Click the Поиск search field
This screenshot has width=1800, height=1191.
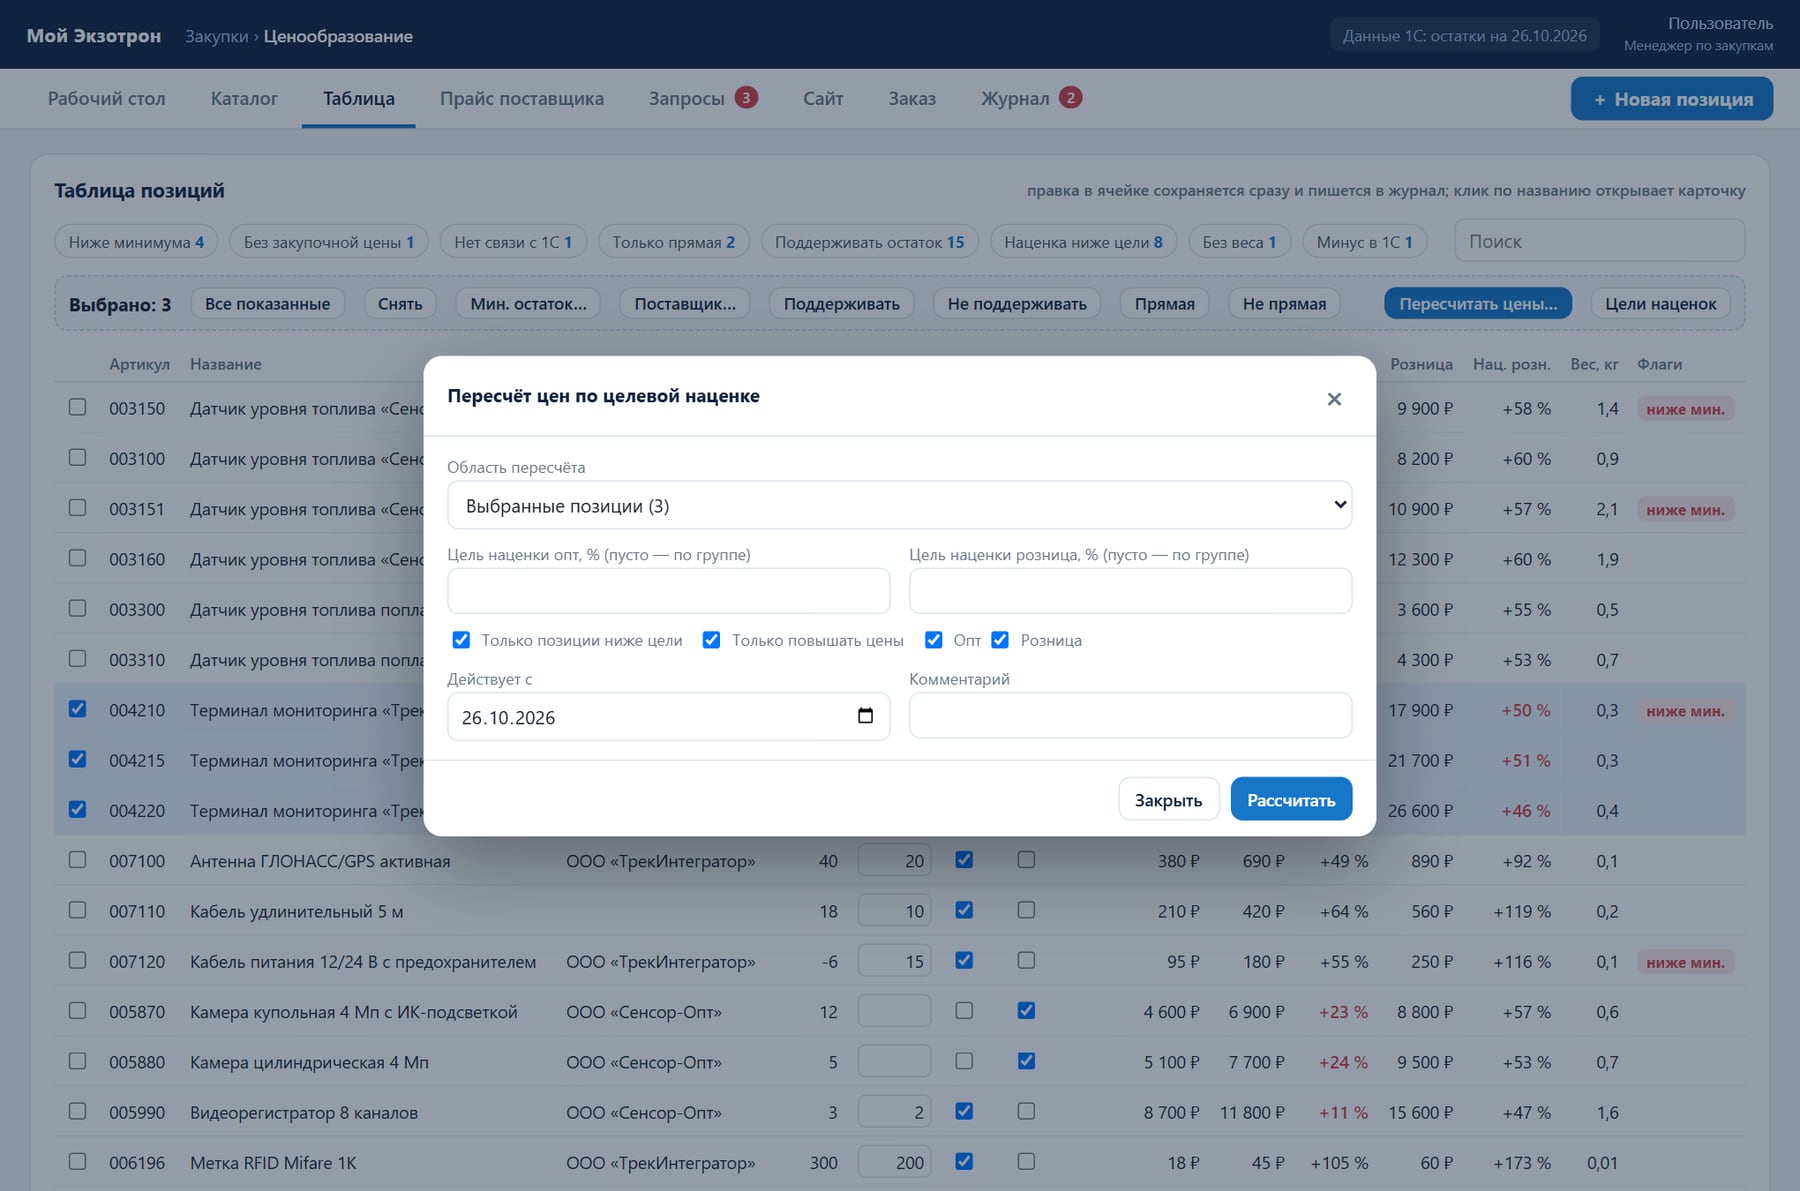(1599, 241)
